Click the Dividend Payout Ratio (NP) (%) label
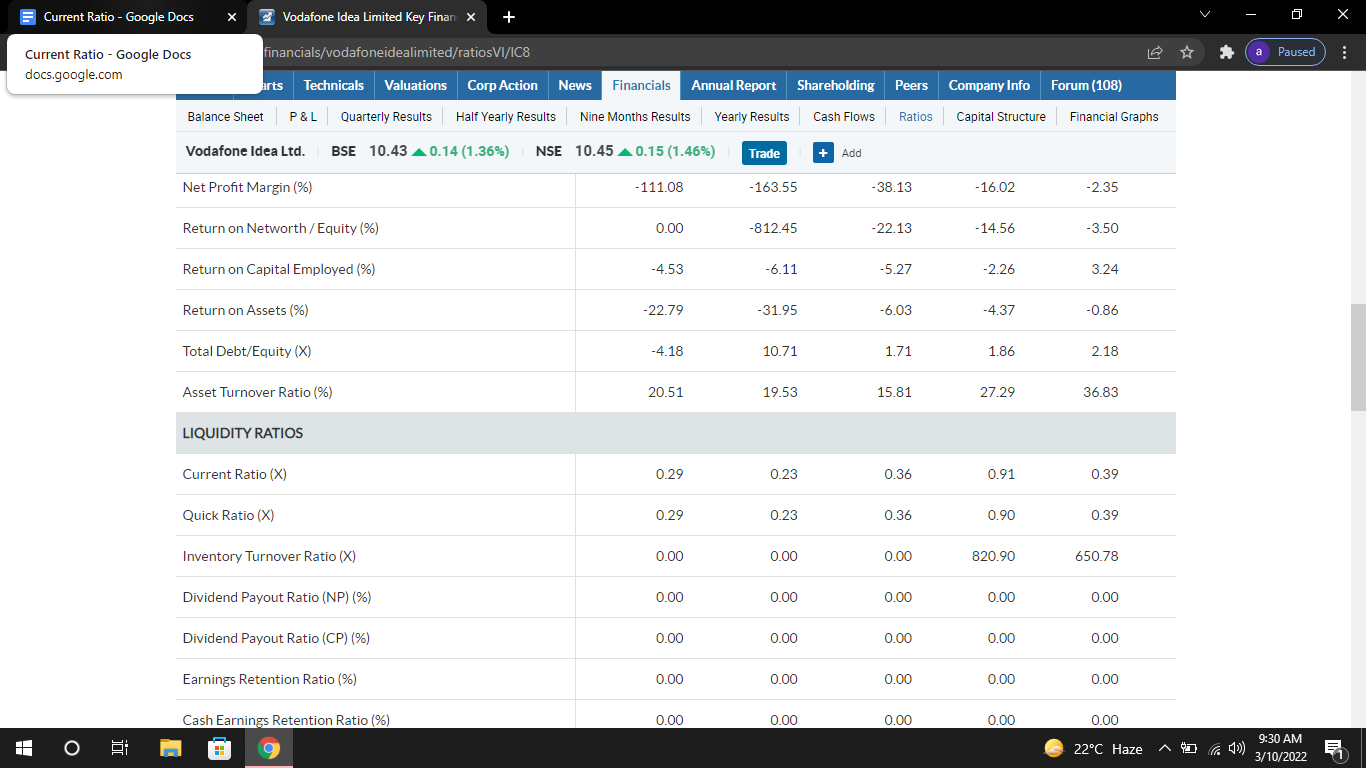Viewport: 1366px width, 768px height. click(277, 597)
